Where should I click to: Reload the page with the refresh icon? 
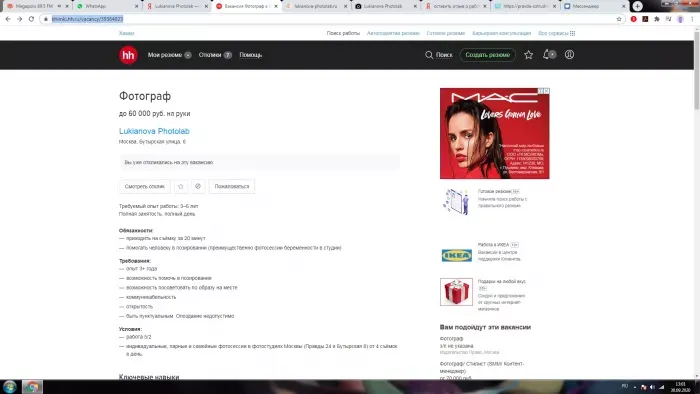(x=31, y=19)
